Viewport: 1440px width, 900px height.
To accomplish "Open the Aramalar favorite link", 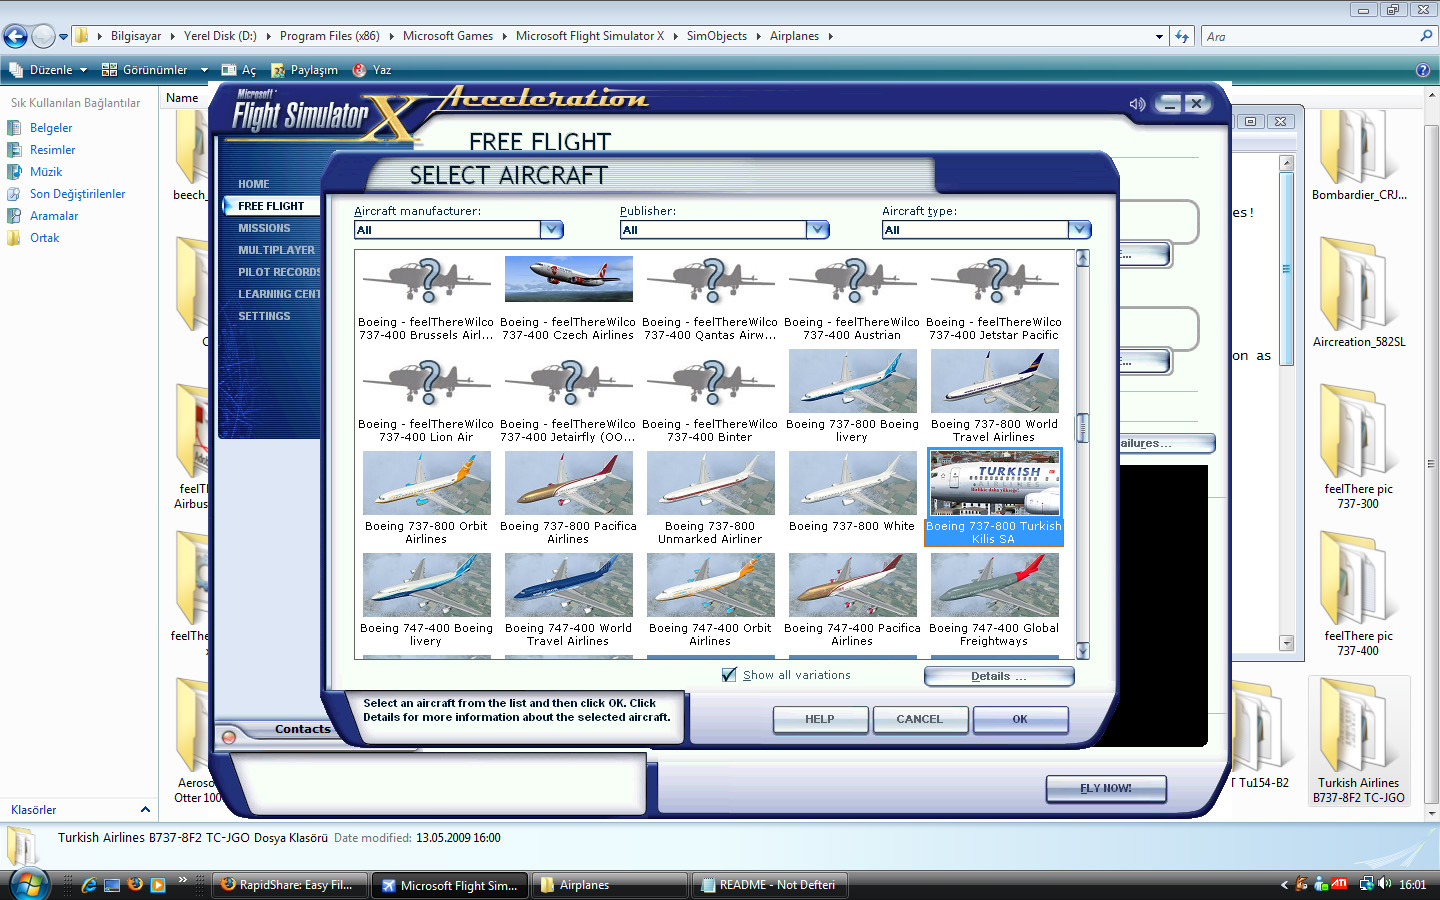I will pyautogui.click(x=54, y=216).
